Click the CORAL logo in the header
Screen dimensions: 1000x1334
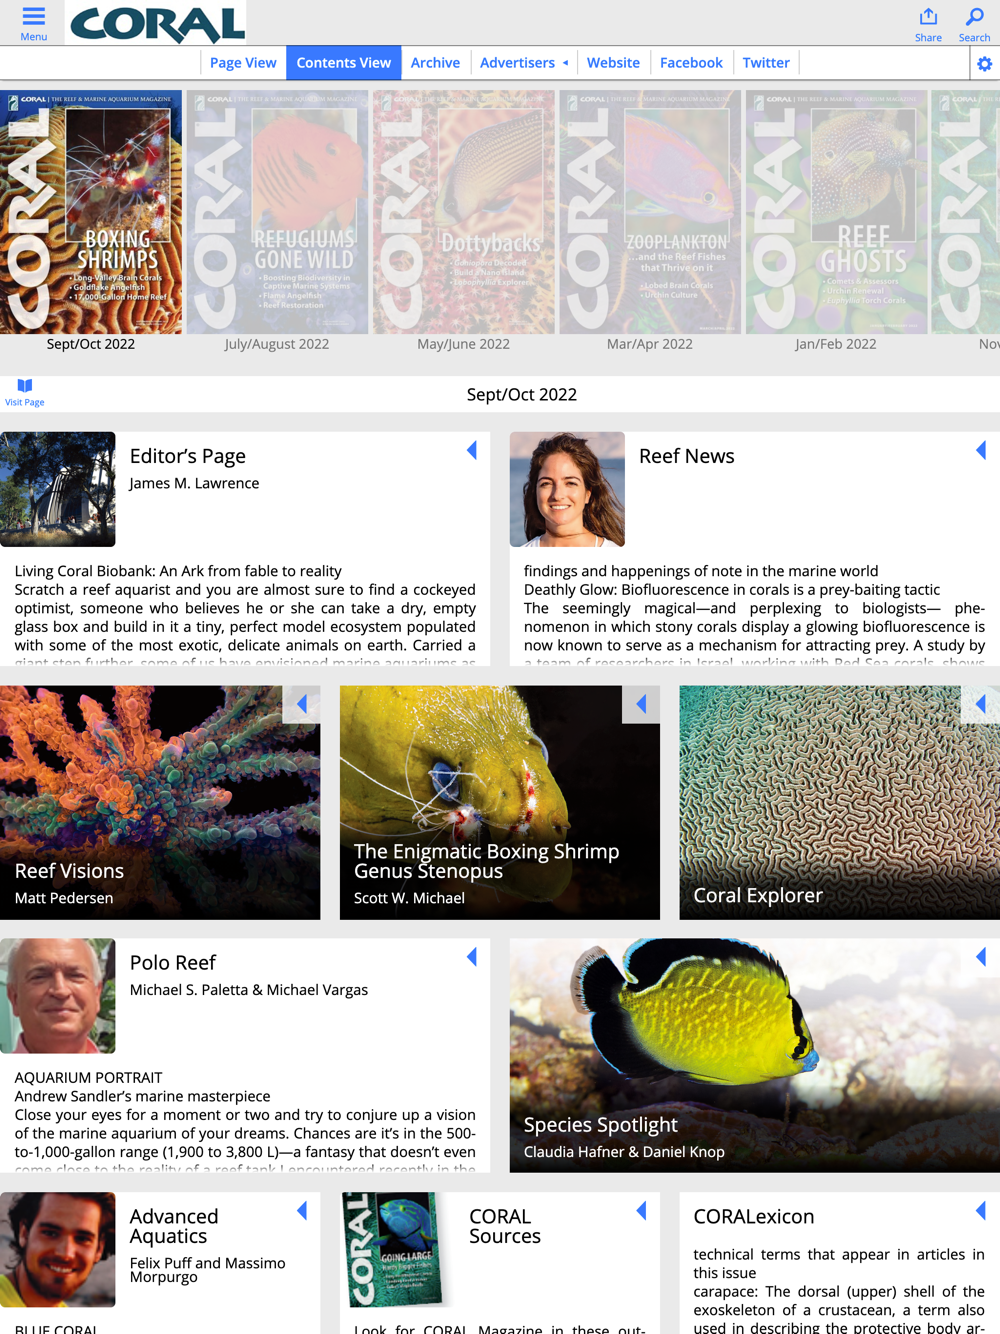(157, 23)
